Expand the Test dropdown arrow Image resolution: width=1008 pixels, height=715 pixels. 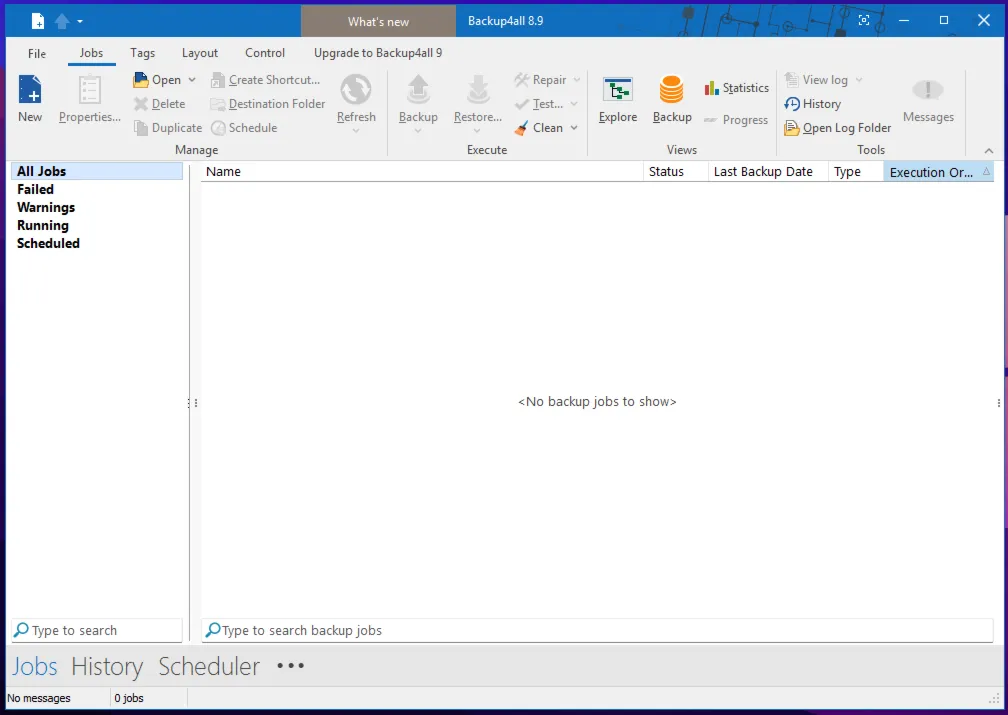574,104
